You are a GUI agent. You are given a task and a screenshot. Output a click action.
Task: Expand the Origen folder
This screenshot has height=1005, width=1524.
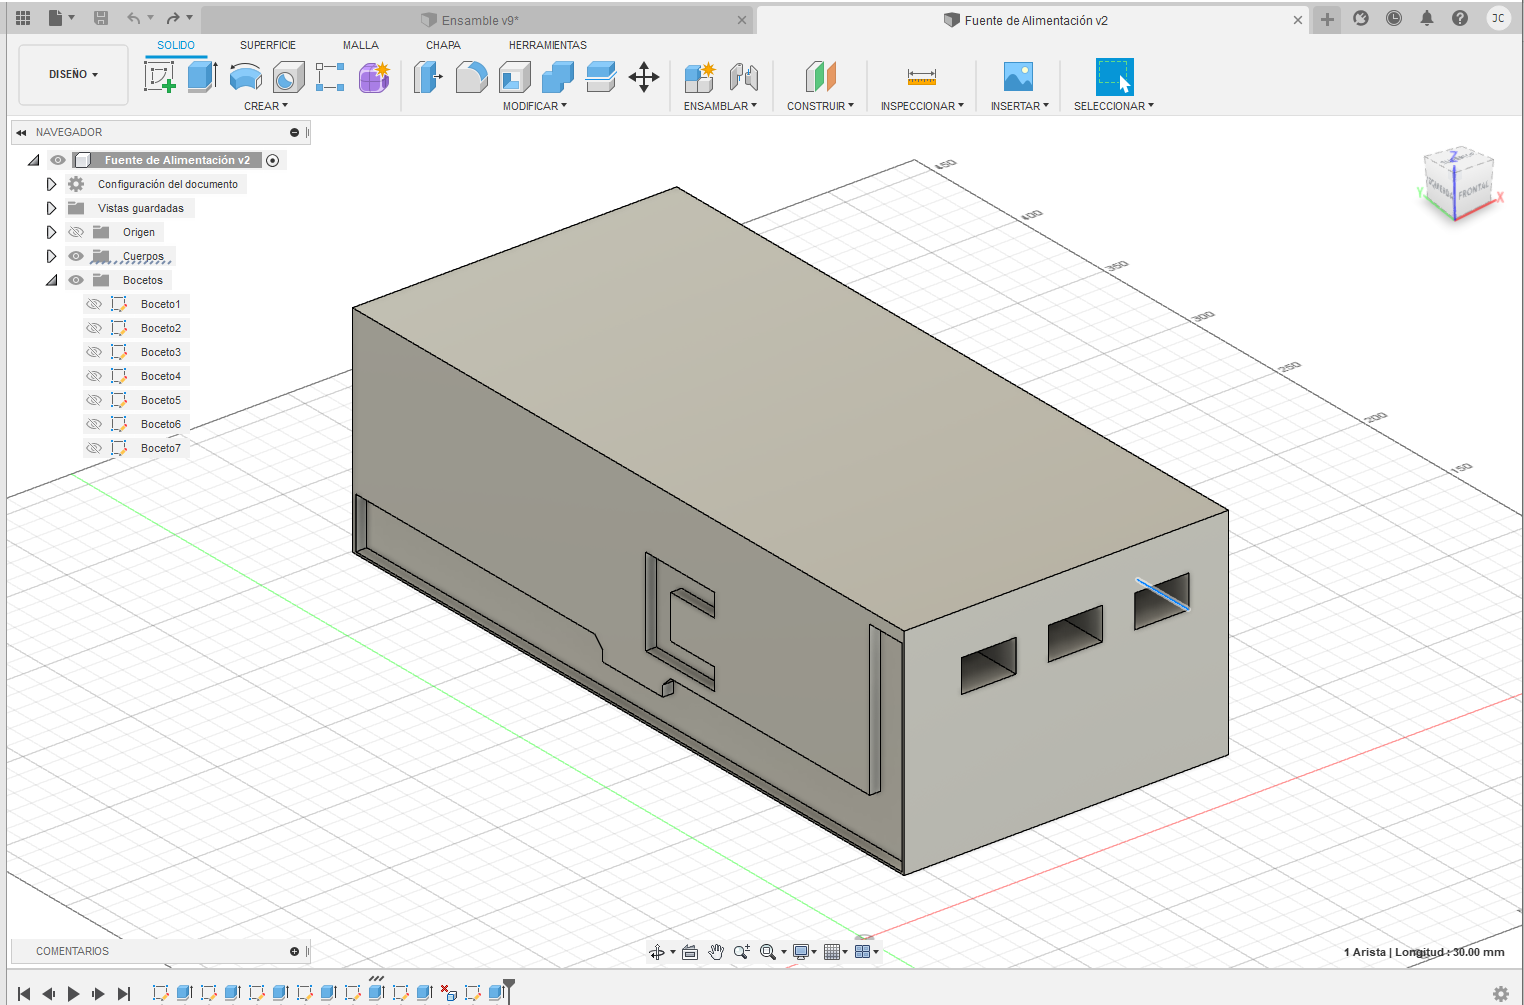(51, 232)
